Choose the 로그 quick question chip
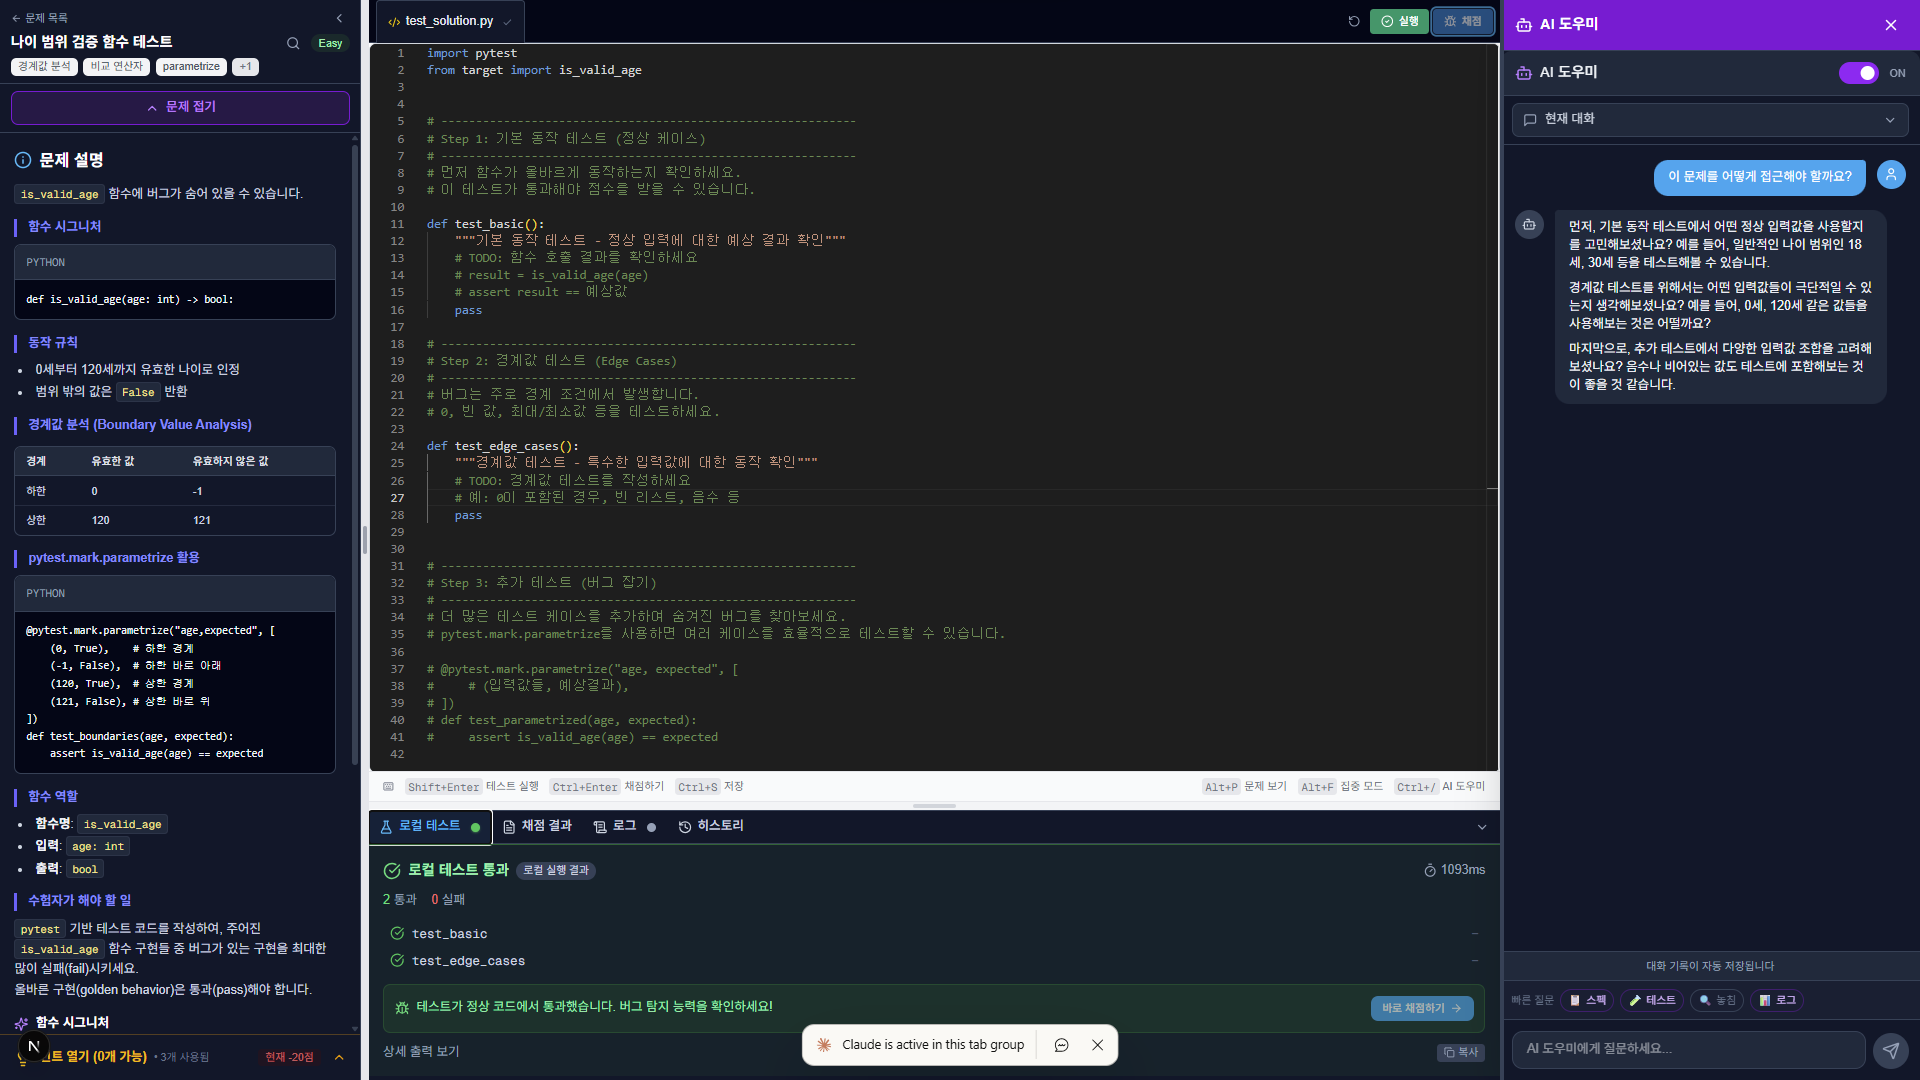 click(1777, 1000)
